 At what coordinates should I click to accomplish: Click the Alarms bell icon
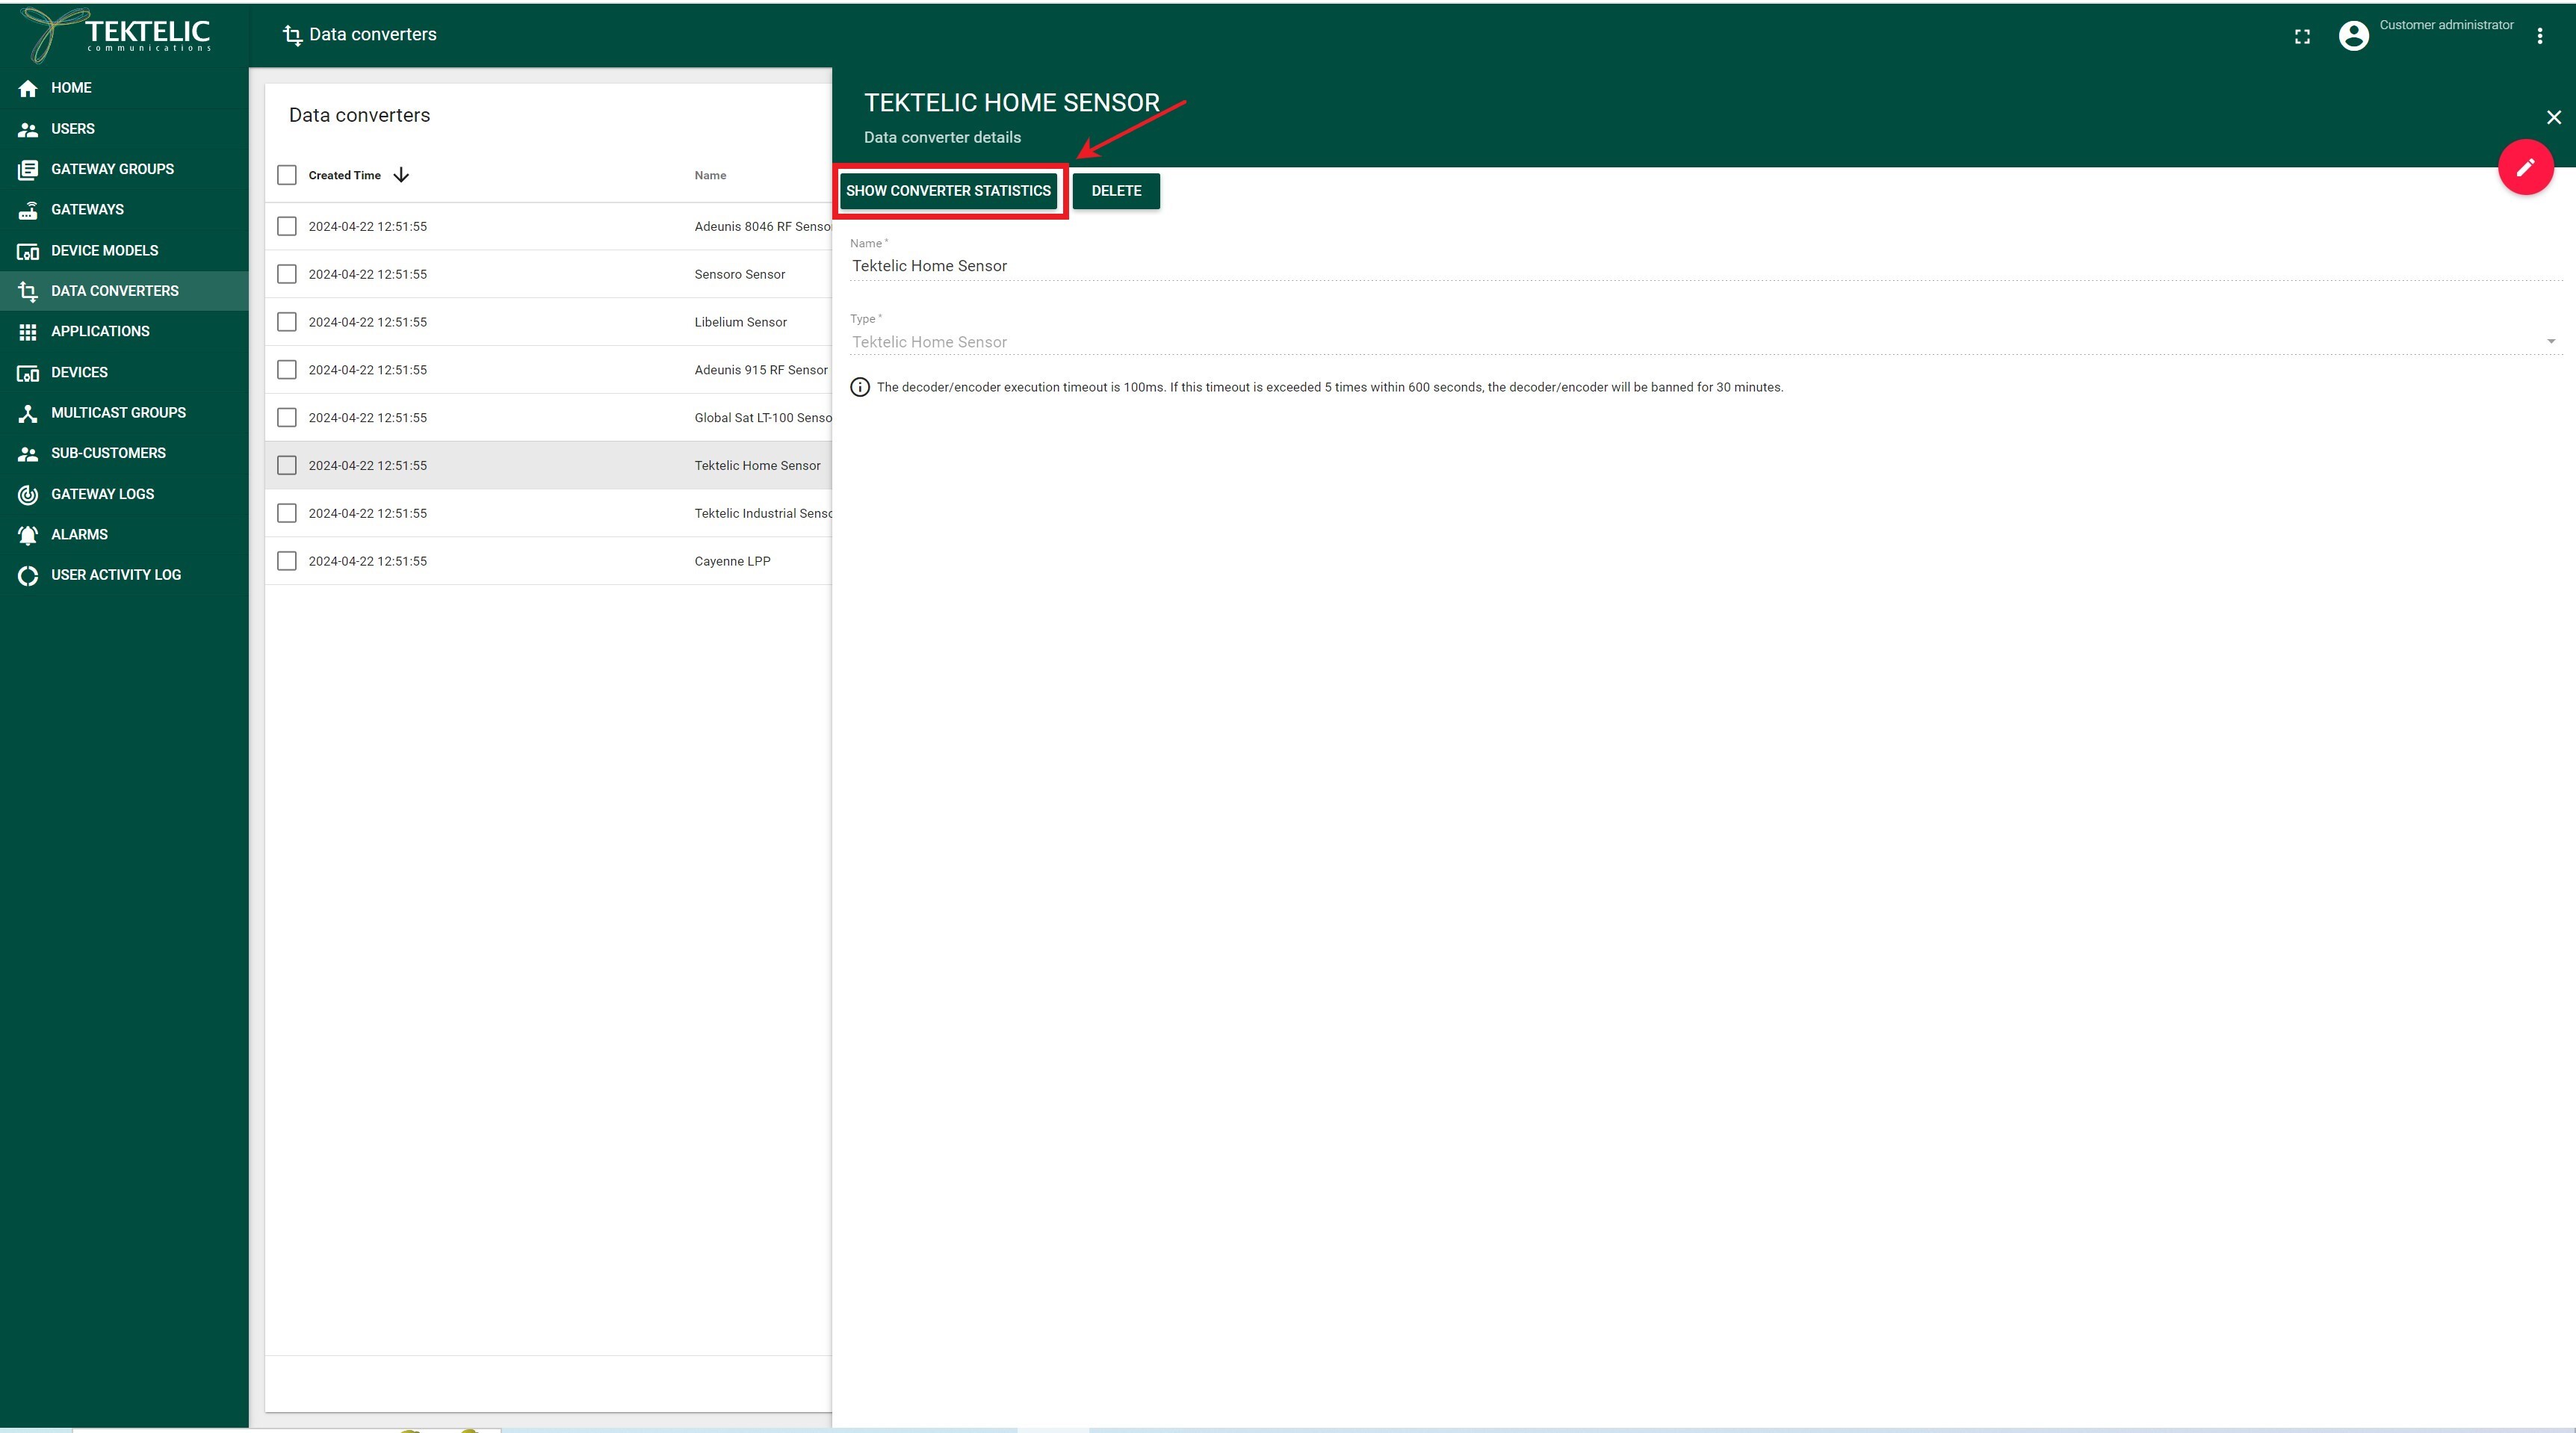pyautogui.click(x=28, y=535)
